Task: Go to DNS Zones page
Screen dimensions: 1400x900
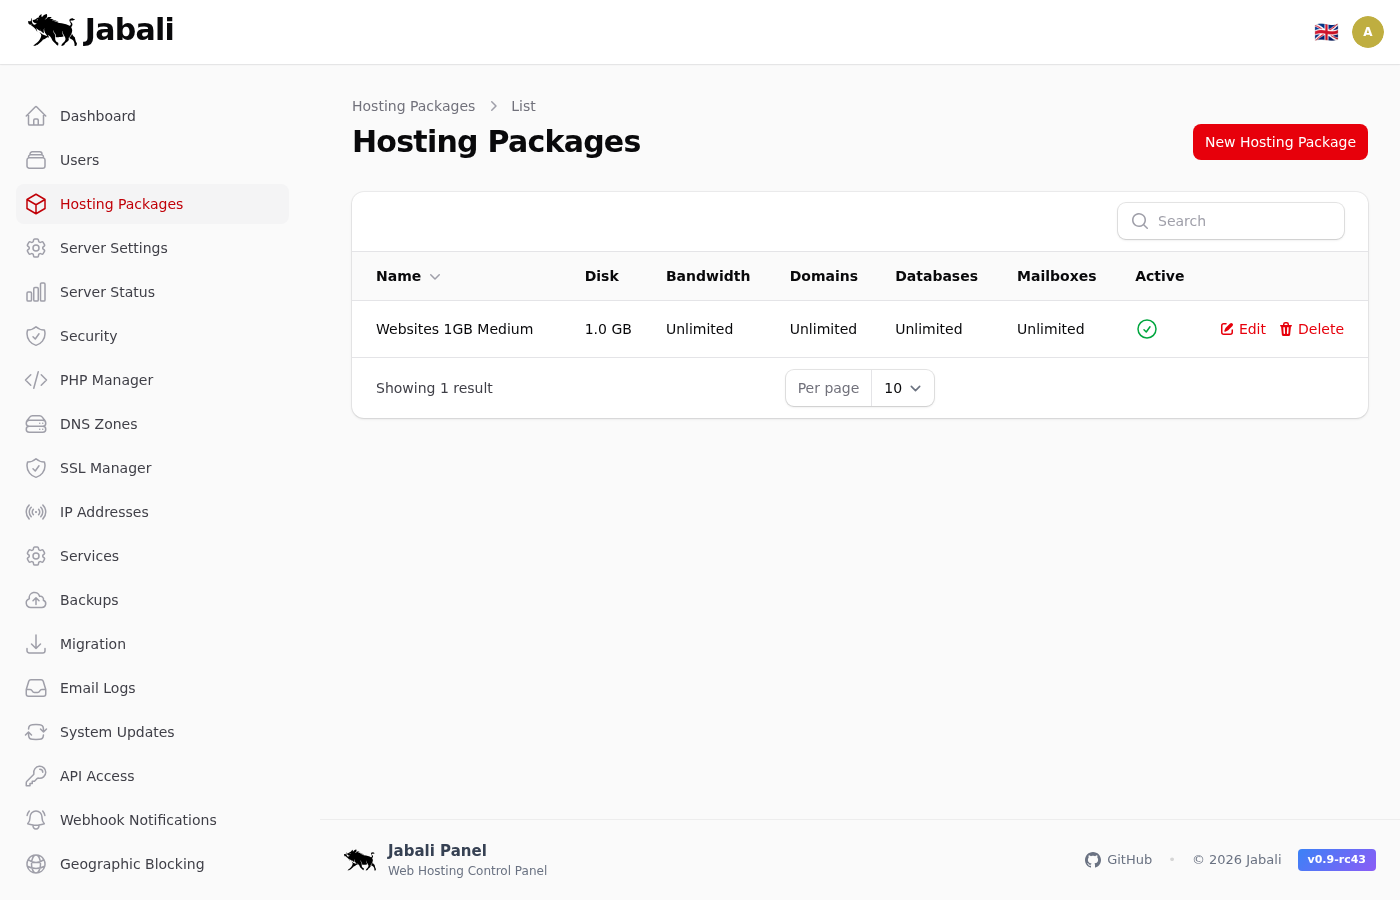Action: pos(98,424)
